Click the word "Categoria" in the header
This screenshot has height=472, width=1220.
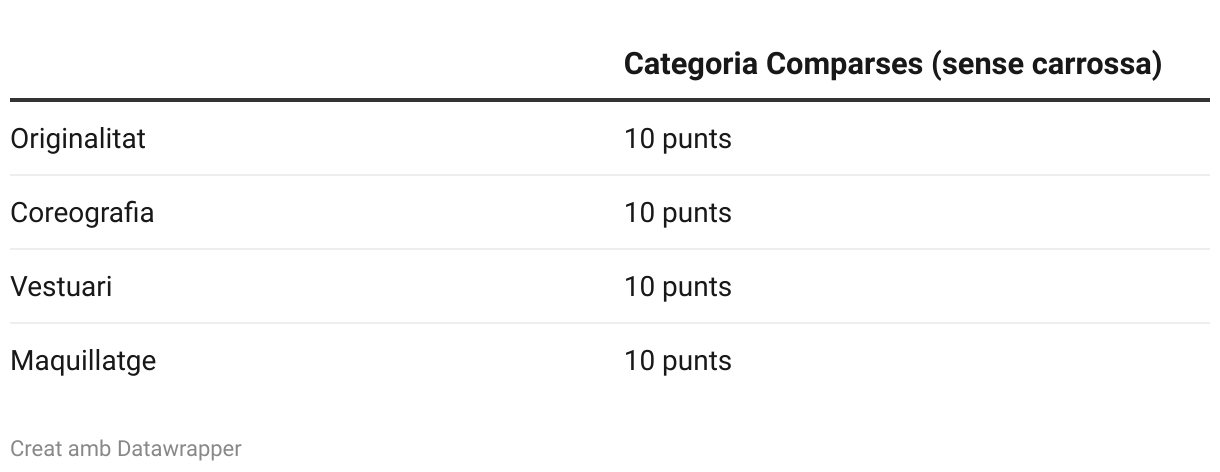(690, 64)
